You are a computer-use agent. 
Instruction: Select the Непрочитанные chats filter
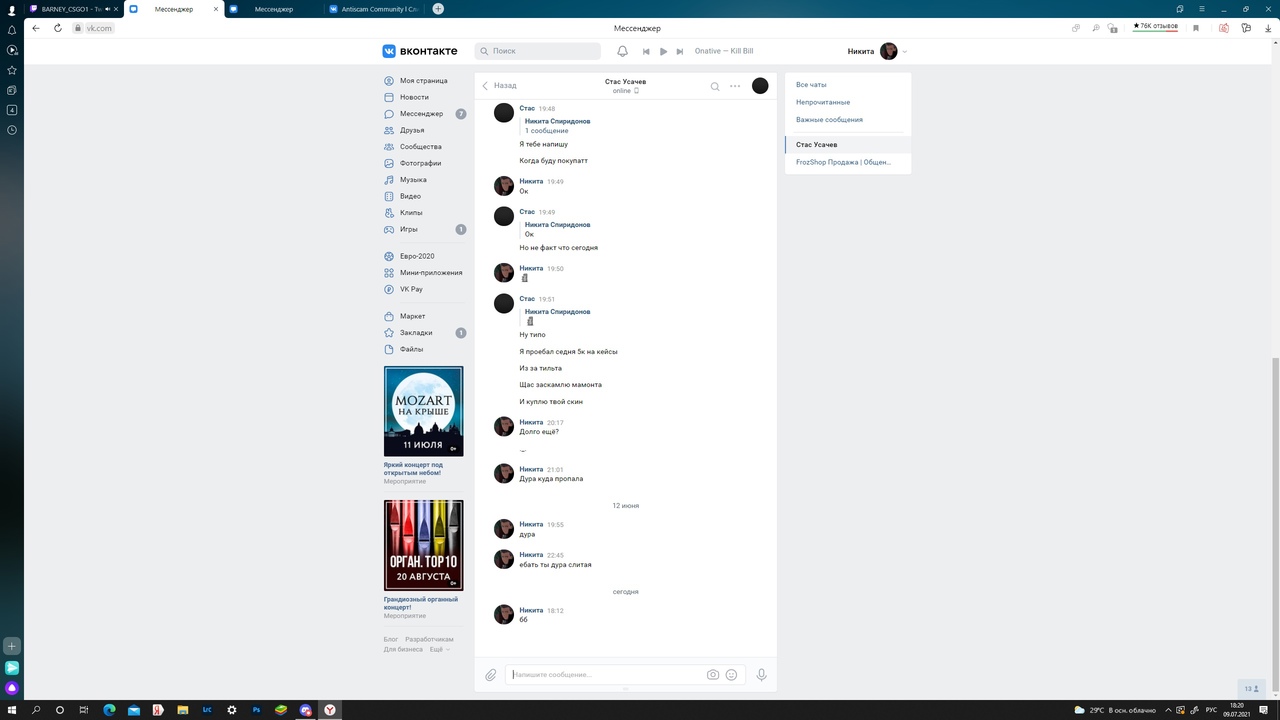[x=823, y=102]
